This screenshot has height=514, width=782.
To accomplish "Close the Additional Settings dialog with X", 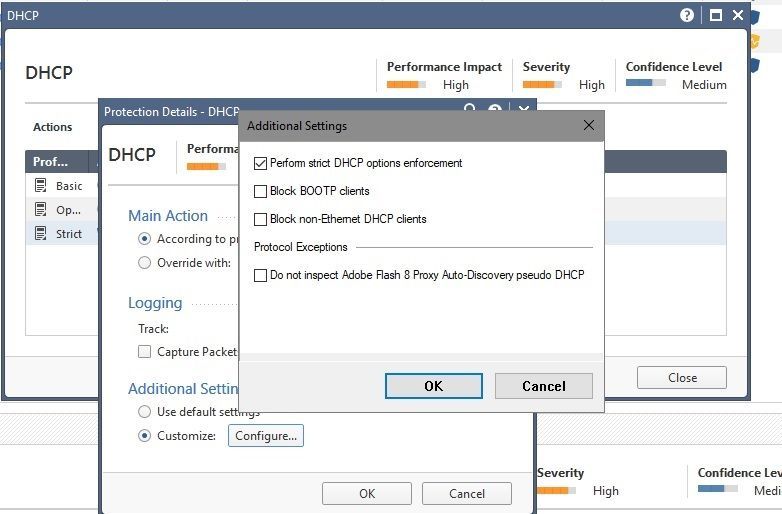I will pyautogui.click(x=589, y=126).
